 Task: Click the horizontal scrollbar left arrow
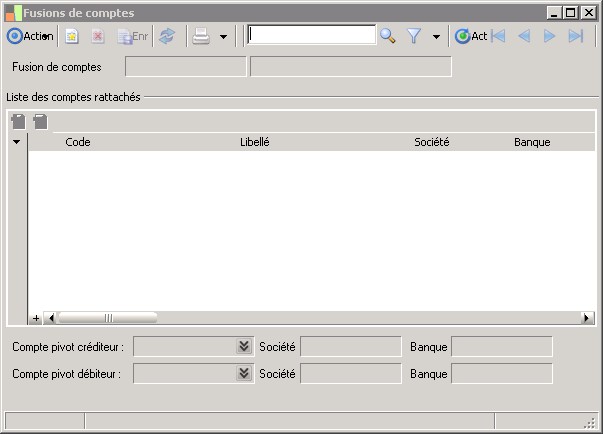(51, 318)
